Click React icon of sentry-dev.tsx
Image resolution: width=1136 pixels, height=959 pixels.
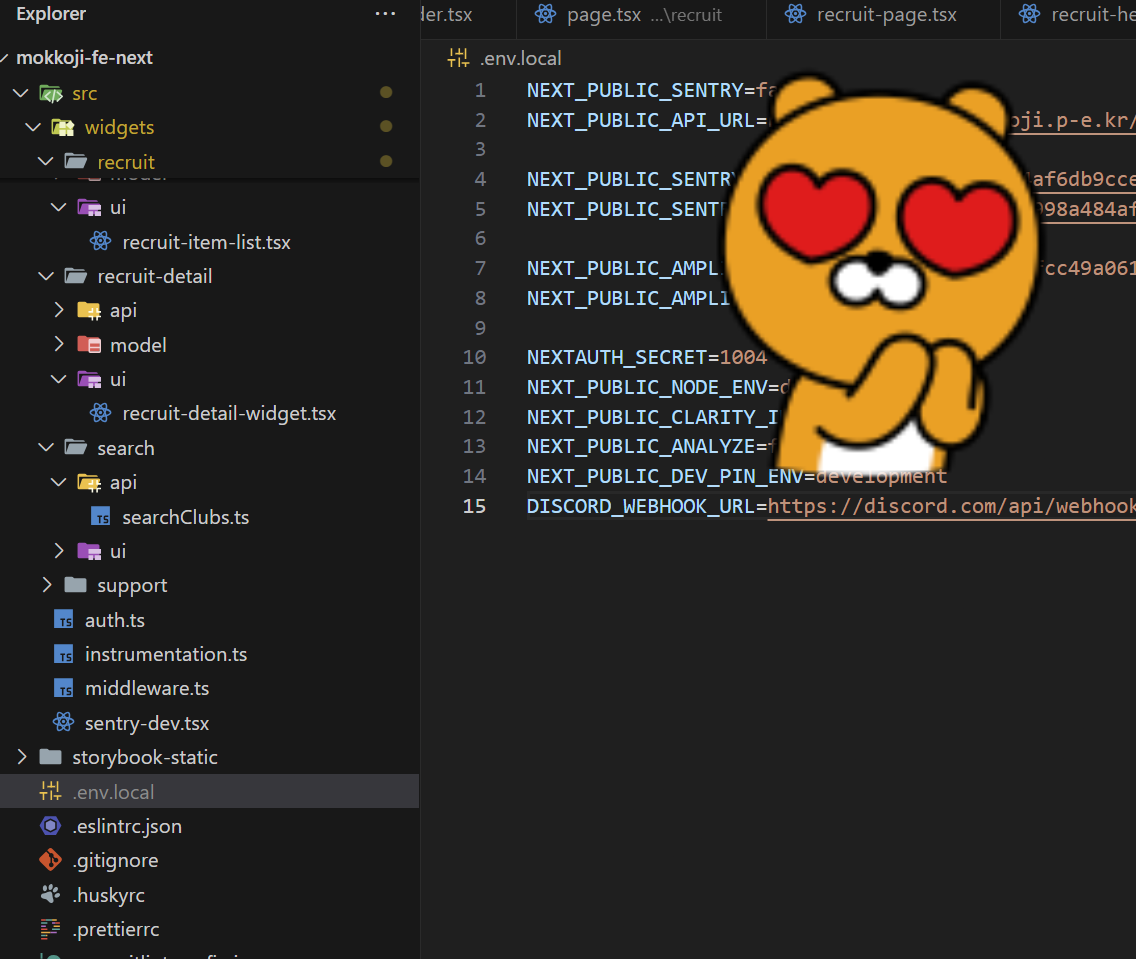(64, 722)
